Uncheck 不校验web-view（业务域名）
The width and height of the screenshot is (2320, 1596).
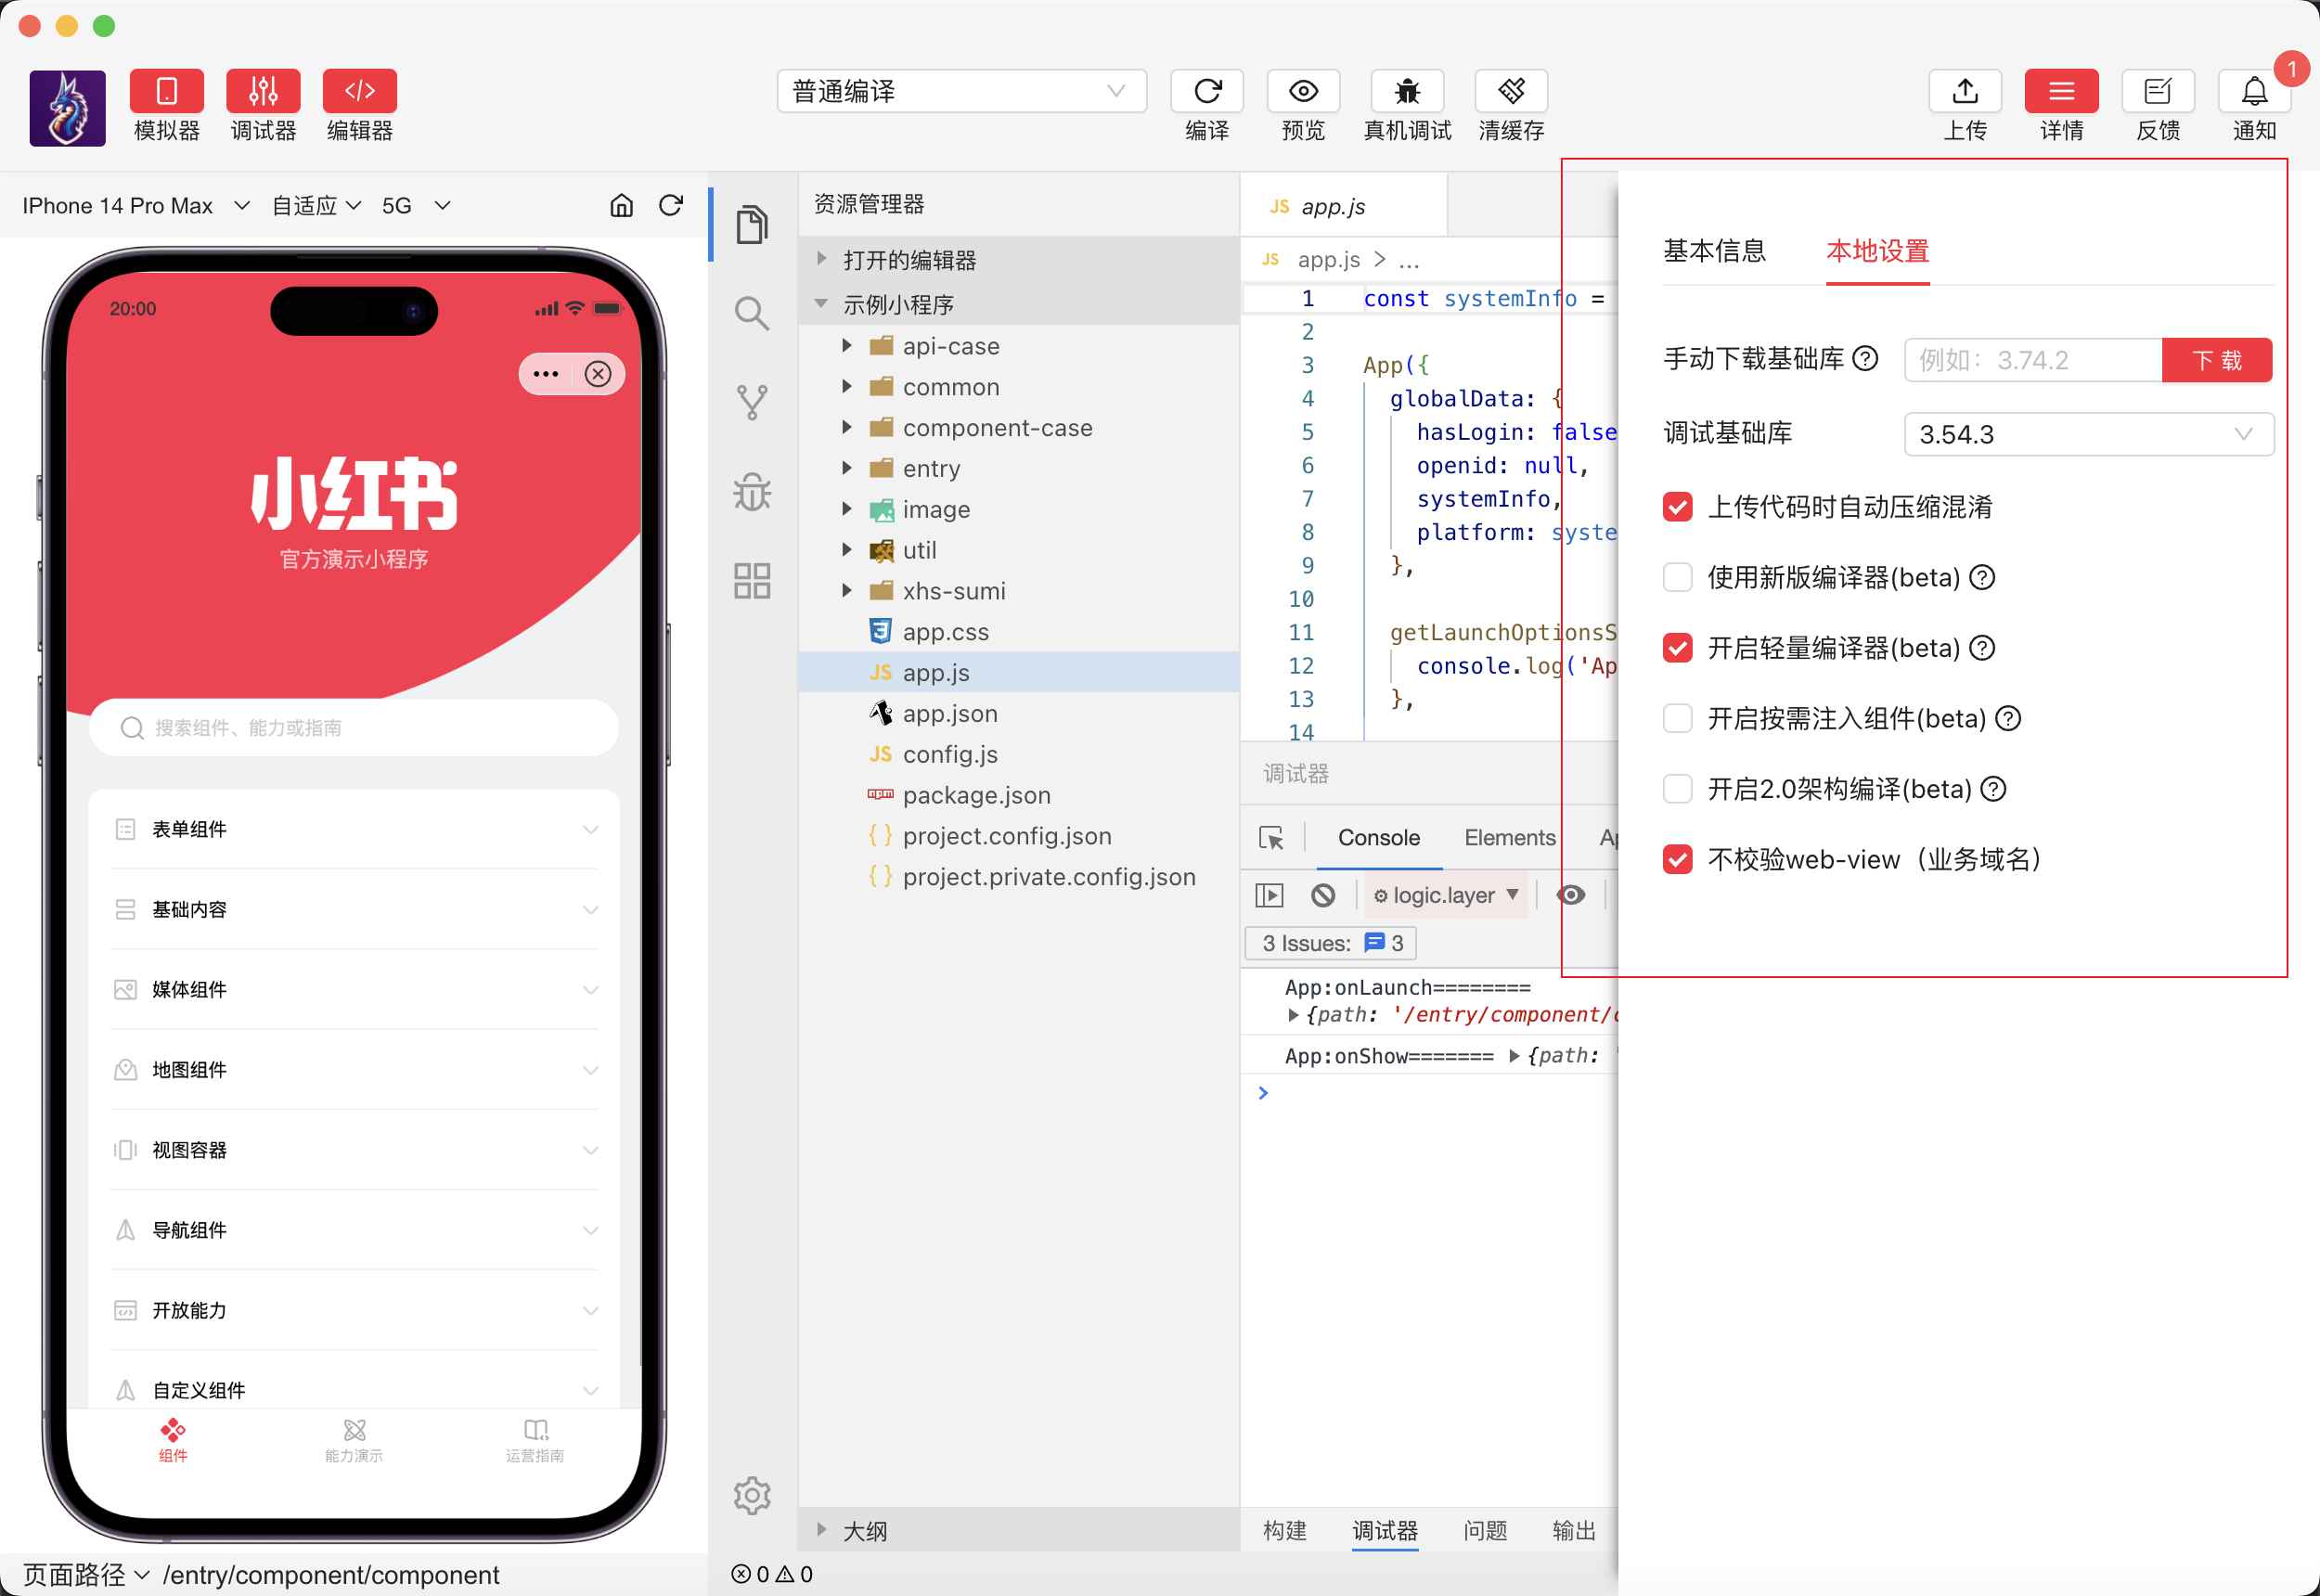click(x=1677, y=859)
